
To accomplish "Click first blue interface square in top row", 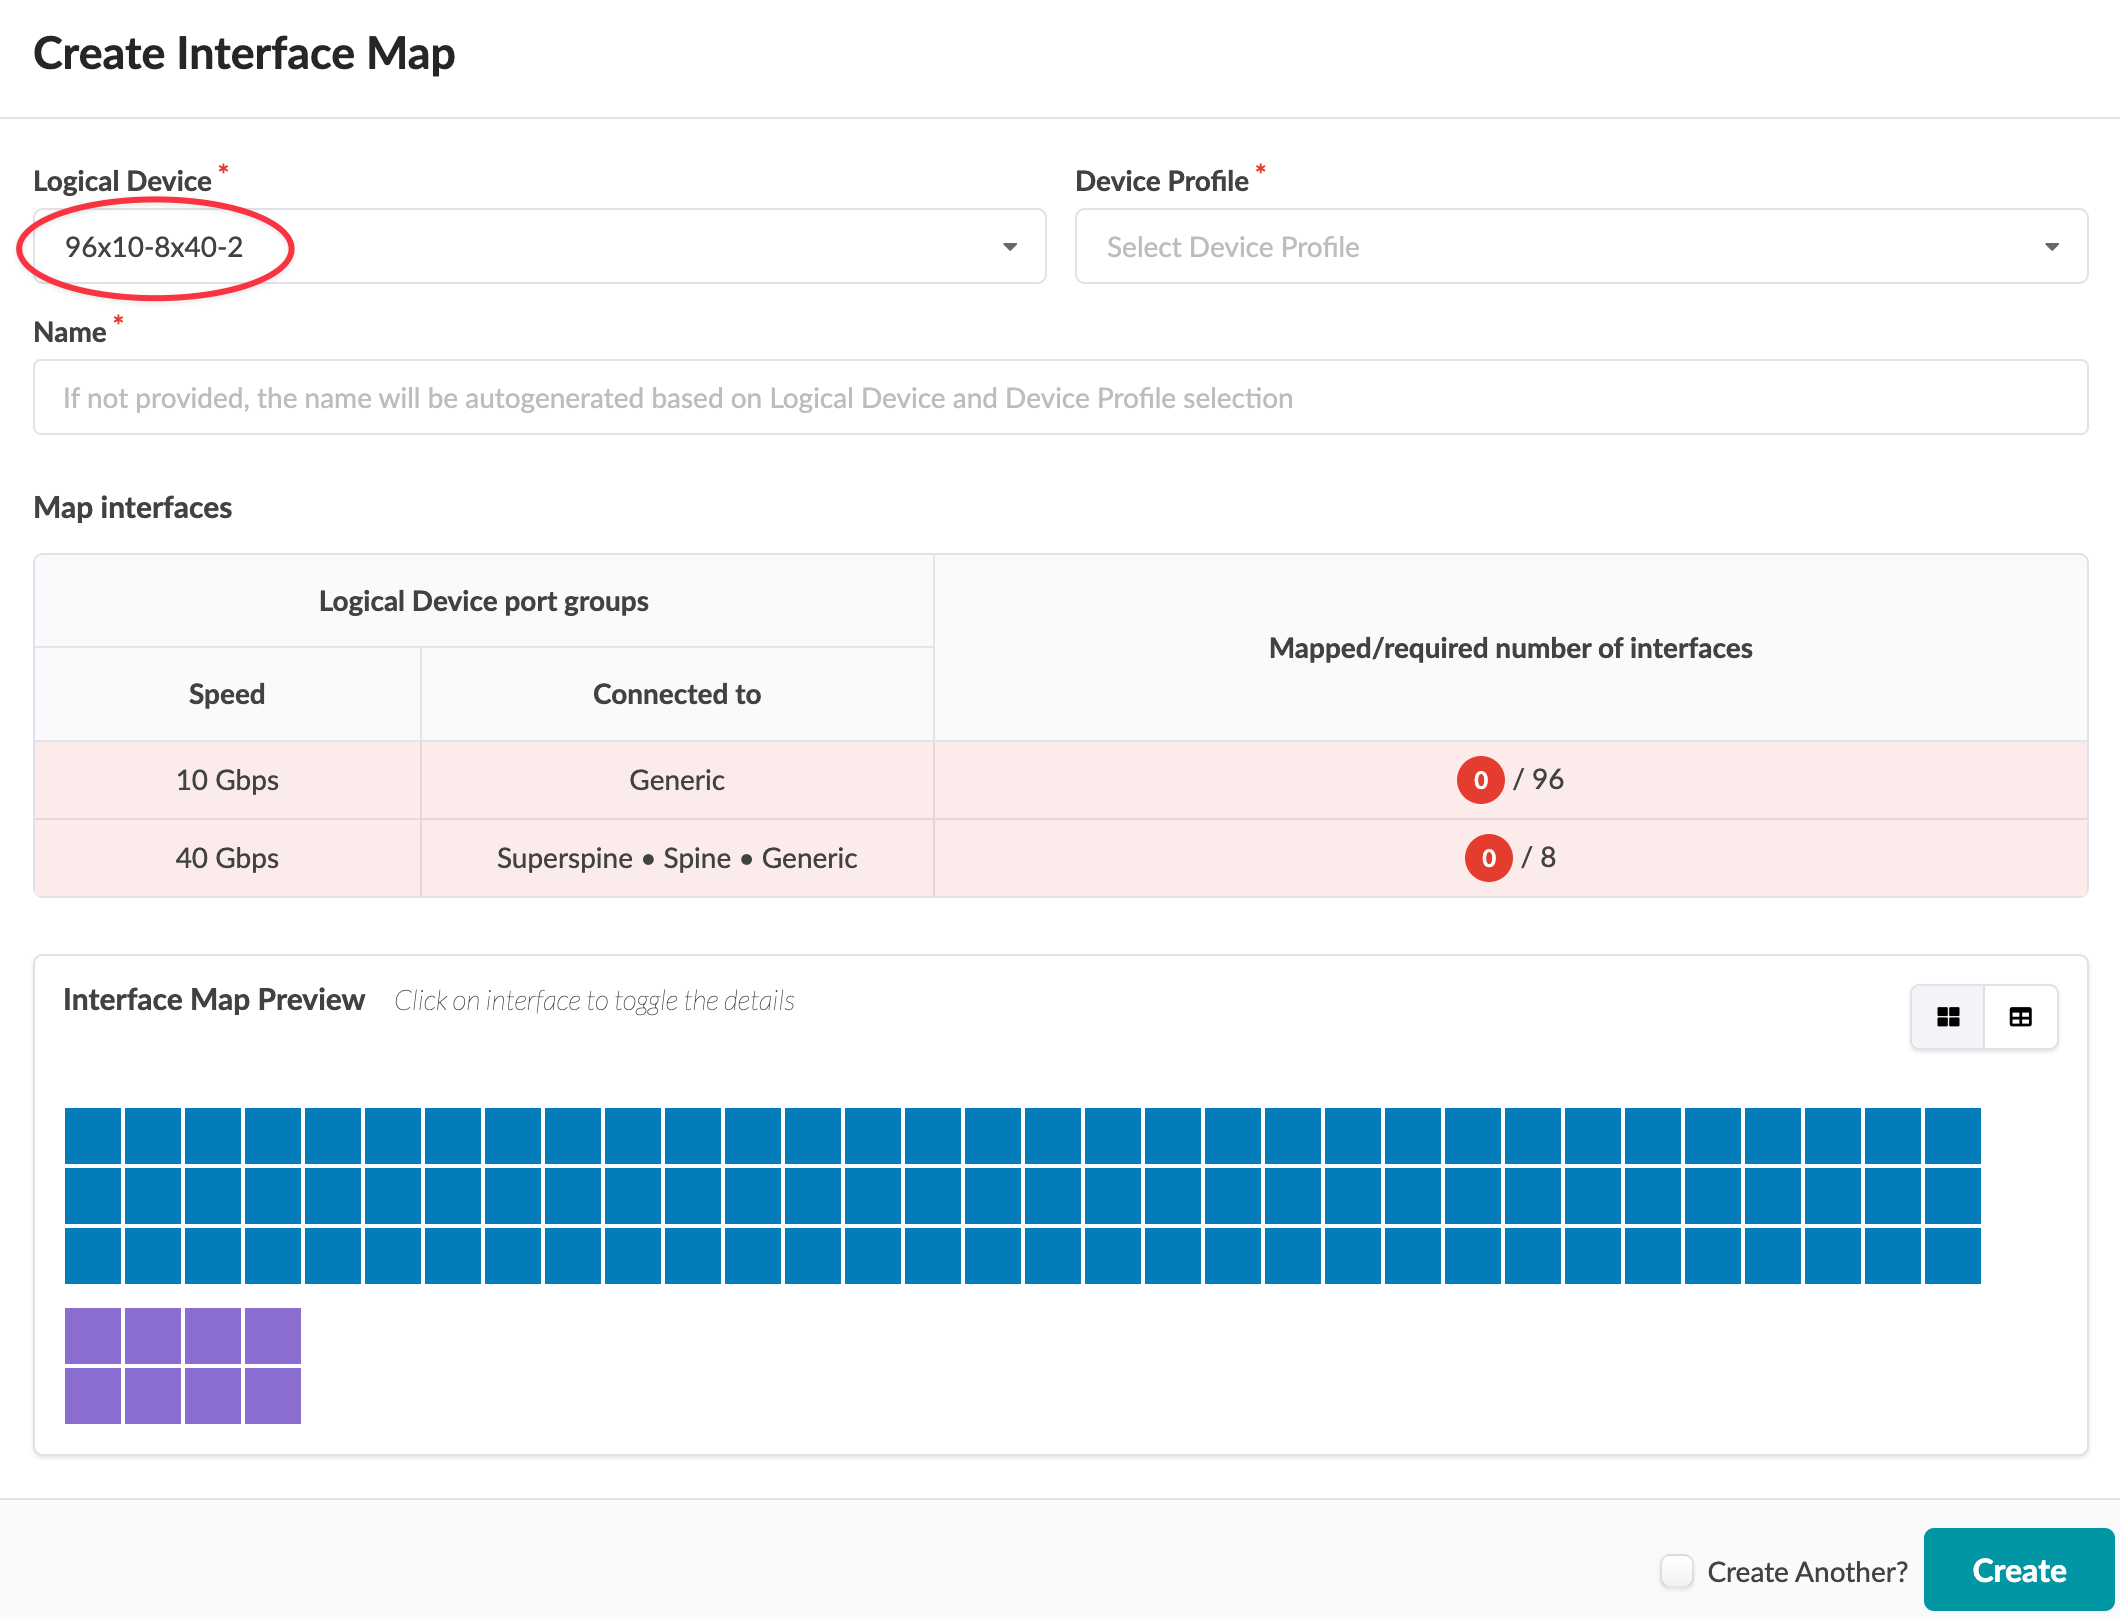I will (93, 1135).
